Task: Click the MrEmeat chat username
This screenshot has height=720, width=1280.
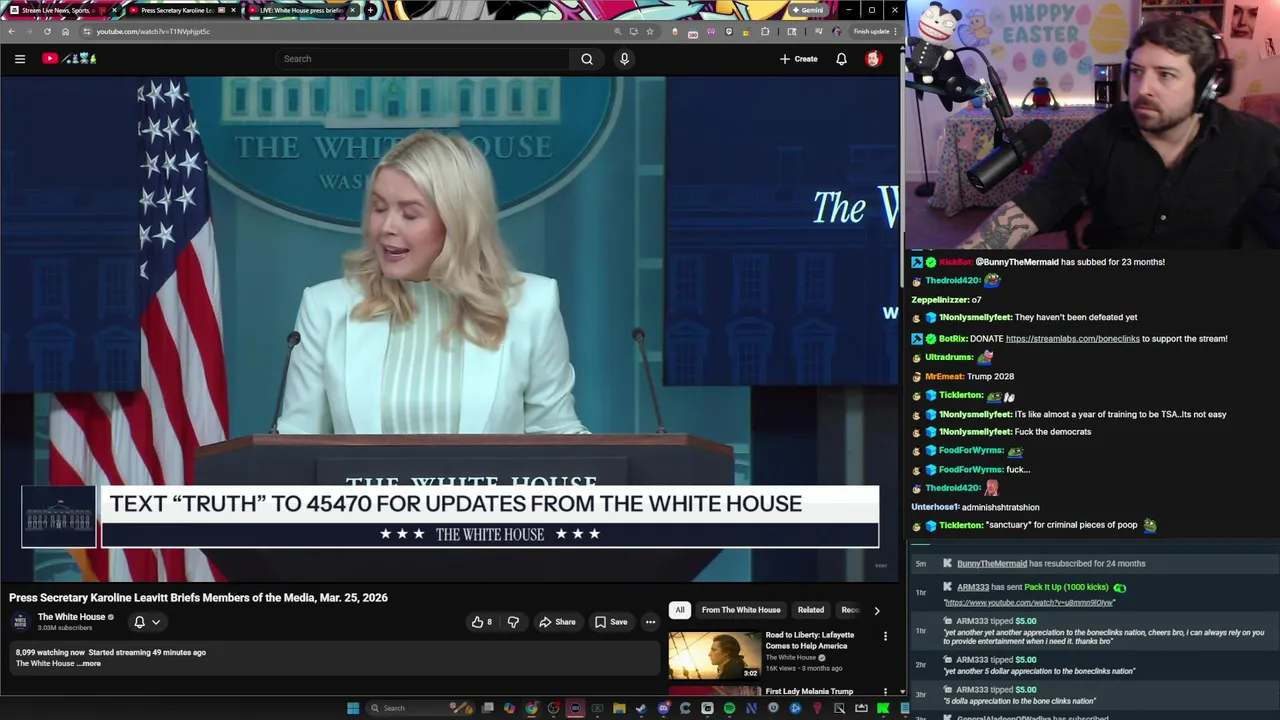Action: [x=944, y=377]
